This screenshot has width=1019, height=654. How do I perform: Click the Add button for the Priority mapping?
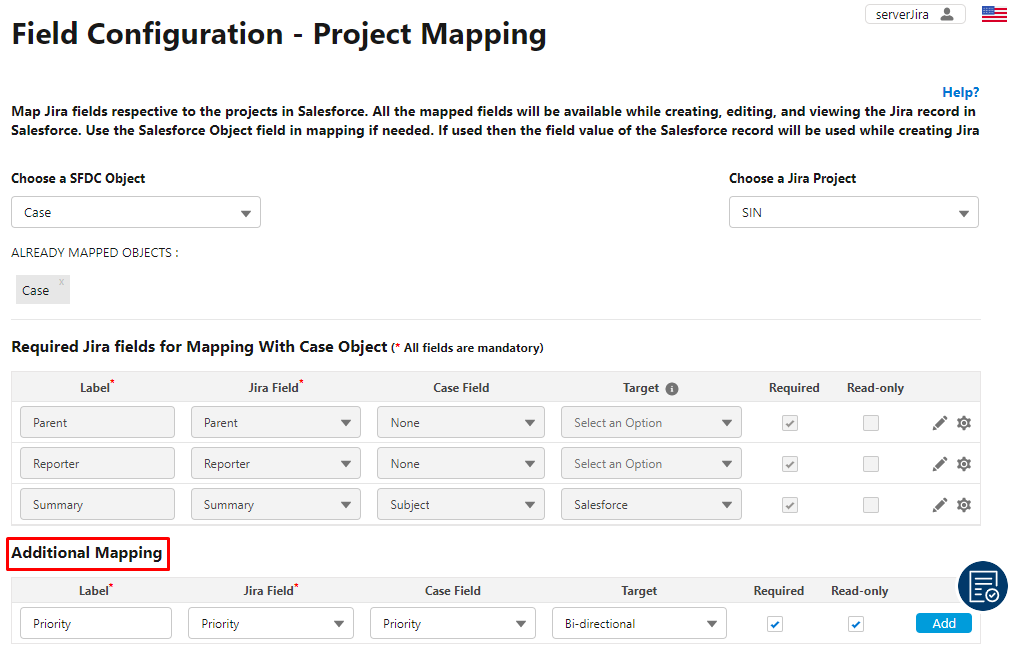coord(942,623)
